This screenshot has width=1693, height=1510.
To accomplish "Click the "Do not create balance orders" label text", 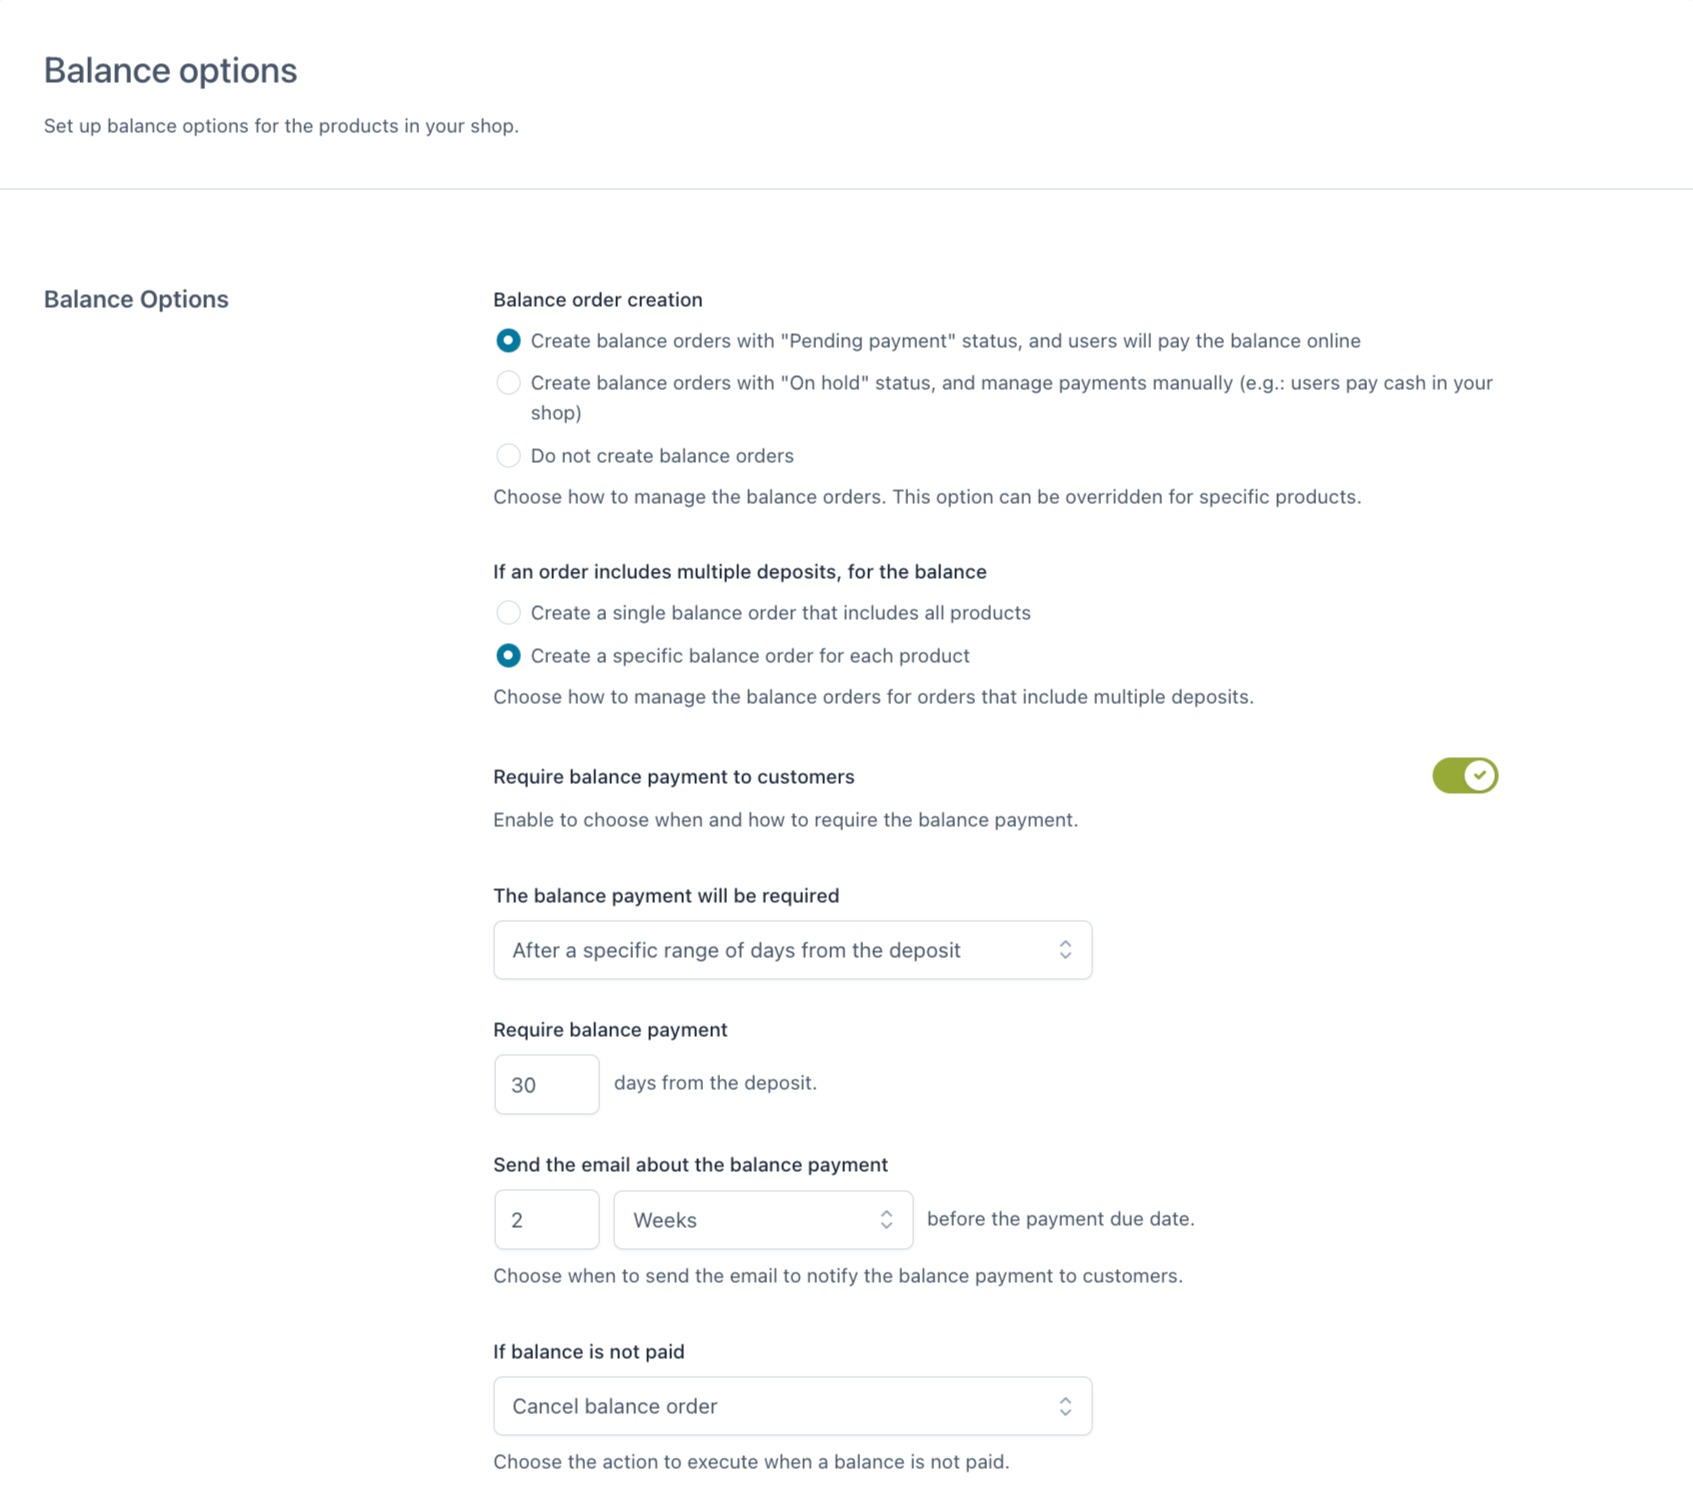I will pyautogui.click(x=662, y=456).
